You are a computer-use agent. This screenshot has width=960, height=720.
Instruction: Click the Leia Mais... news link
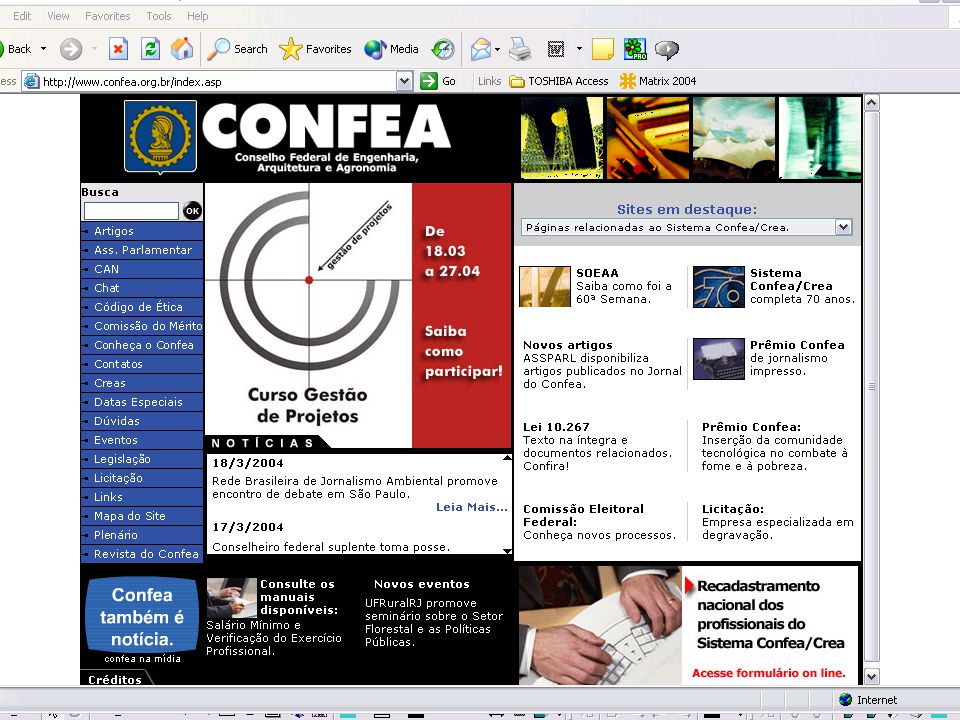tap(471, 507)
